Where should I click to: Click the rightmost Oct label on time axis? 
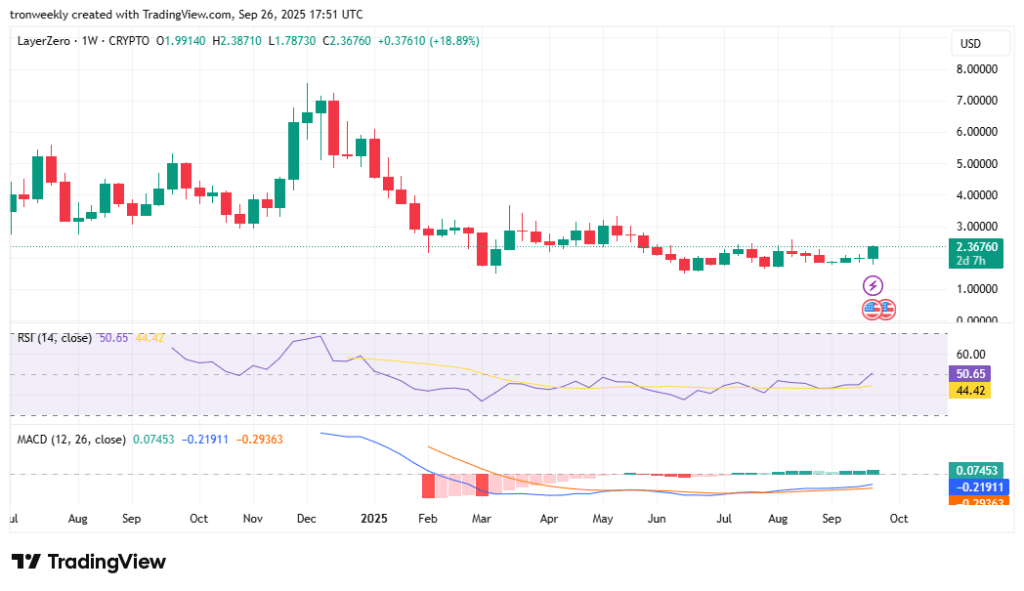(899, 519)
